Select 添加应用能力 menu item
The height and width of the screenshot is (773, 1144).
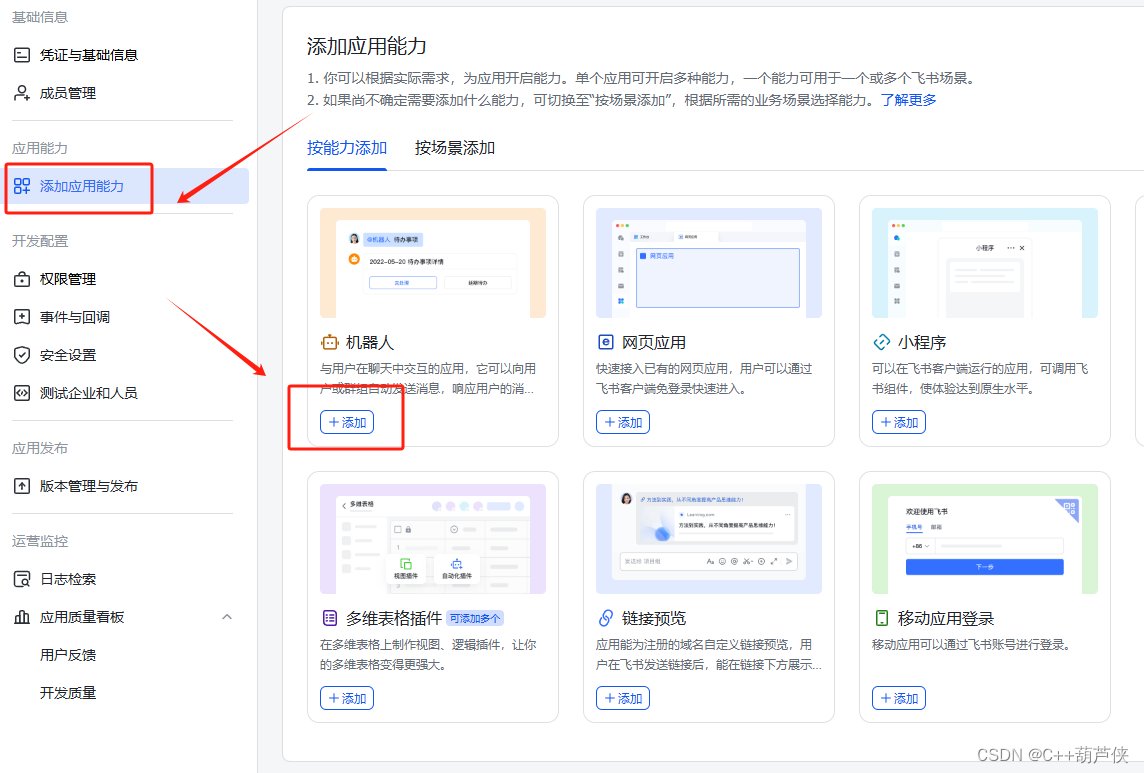[x=127, y=186]
